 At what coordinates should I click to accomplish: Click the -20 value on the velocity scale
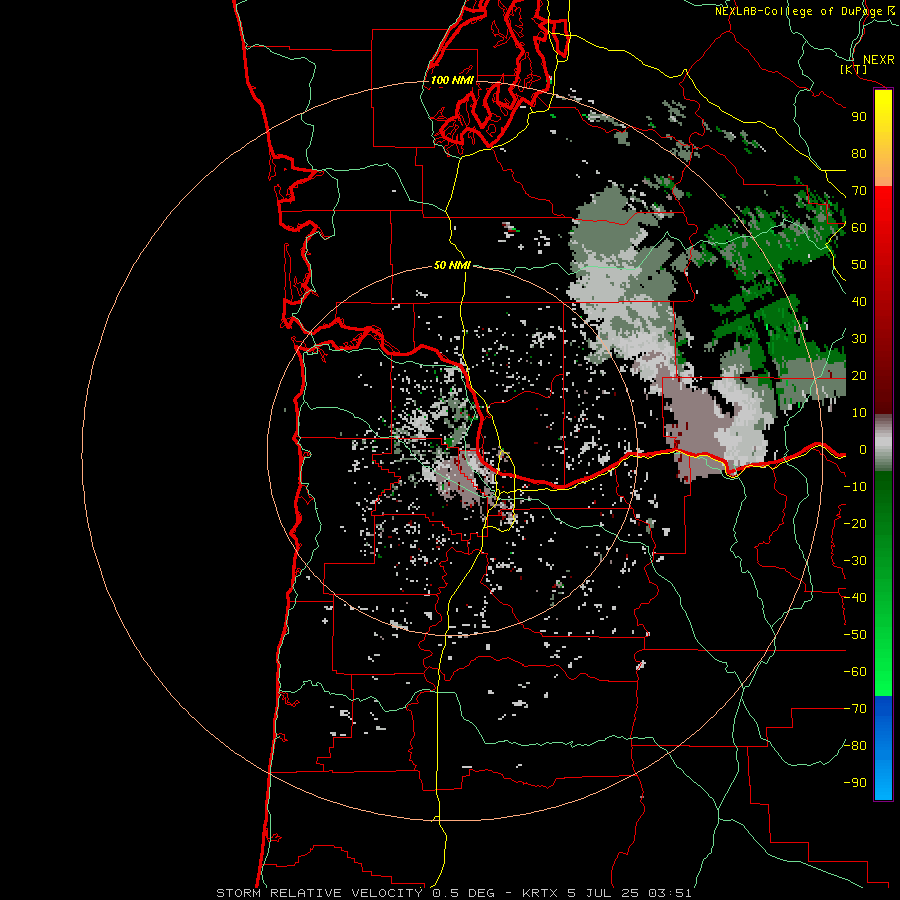click(x=855, y=524)
